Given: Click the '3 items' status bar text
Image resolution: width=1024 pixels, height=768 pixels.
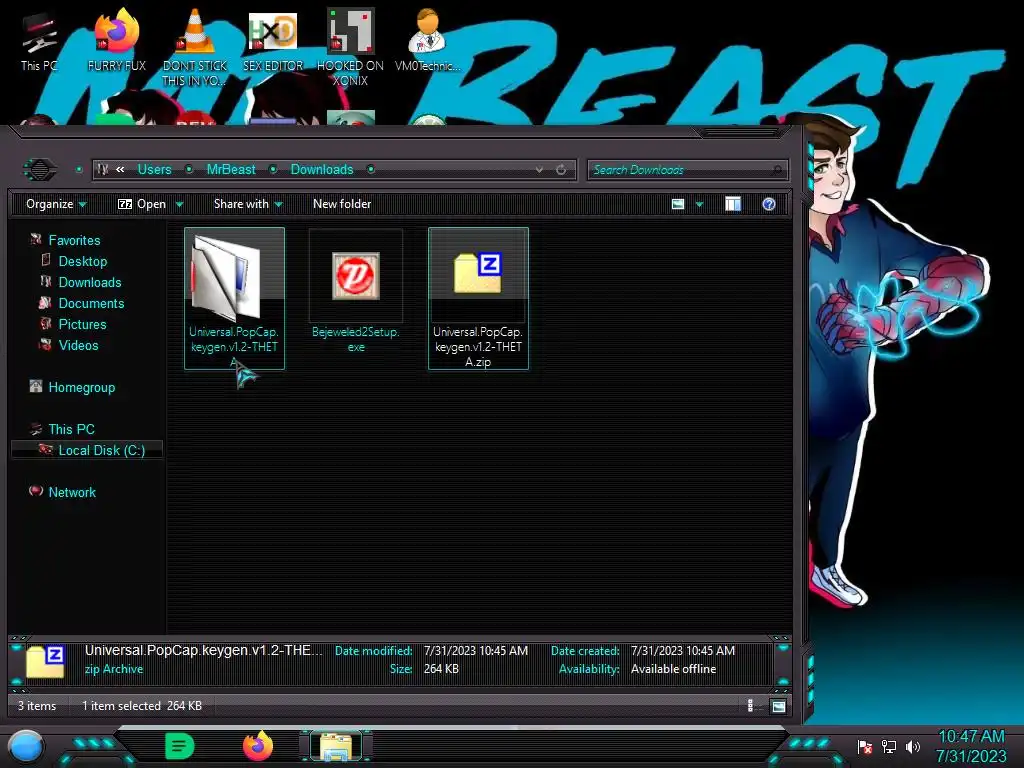Looking at the screenshot, I should 37,706.
